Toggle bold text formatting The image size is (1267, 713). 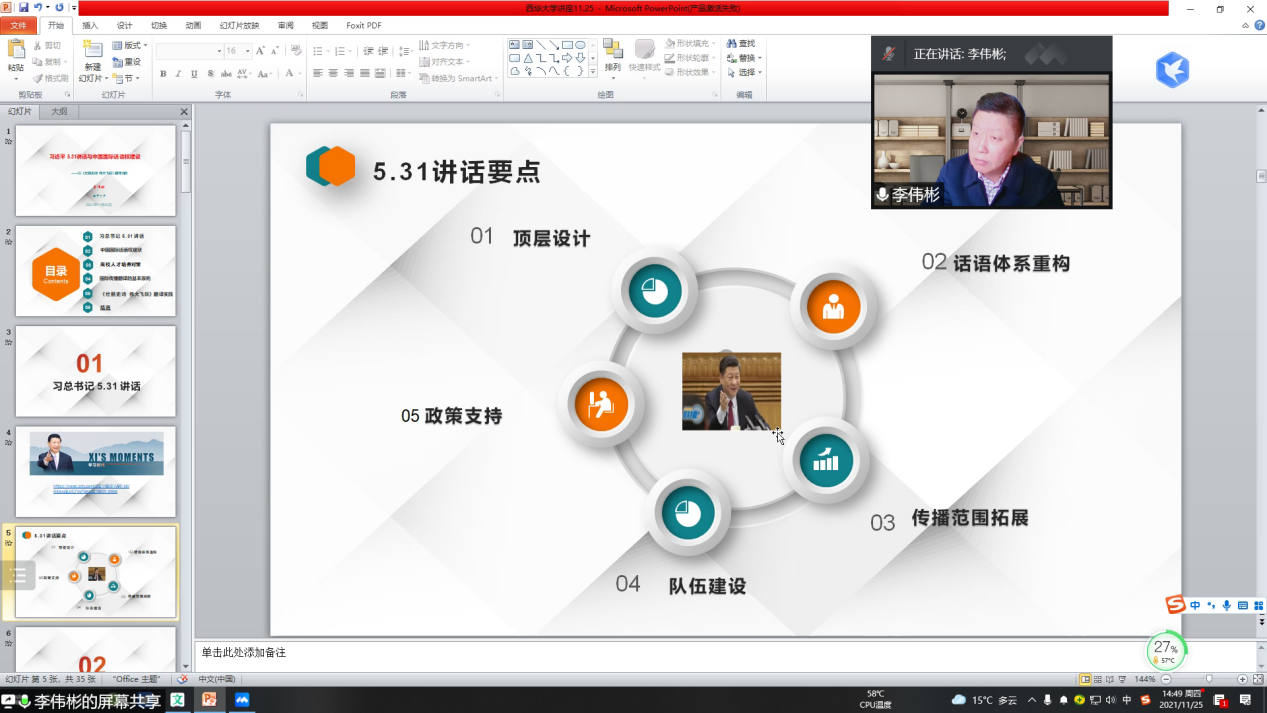163,74
